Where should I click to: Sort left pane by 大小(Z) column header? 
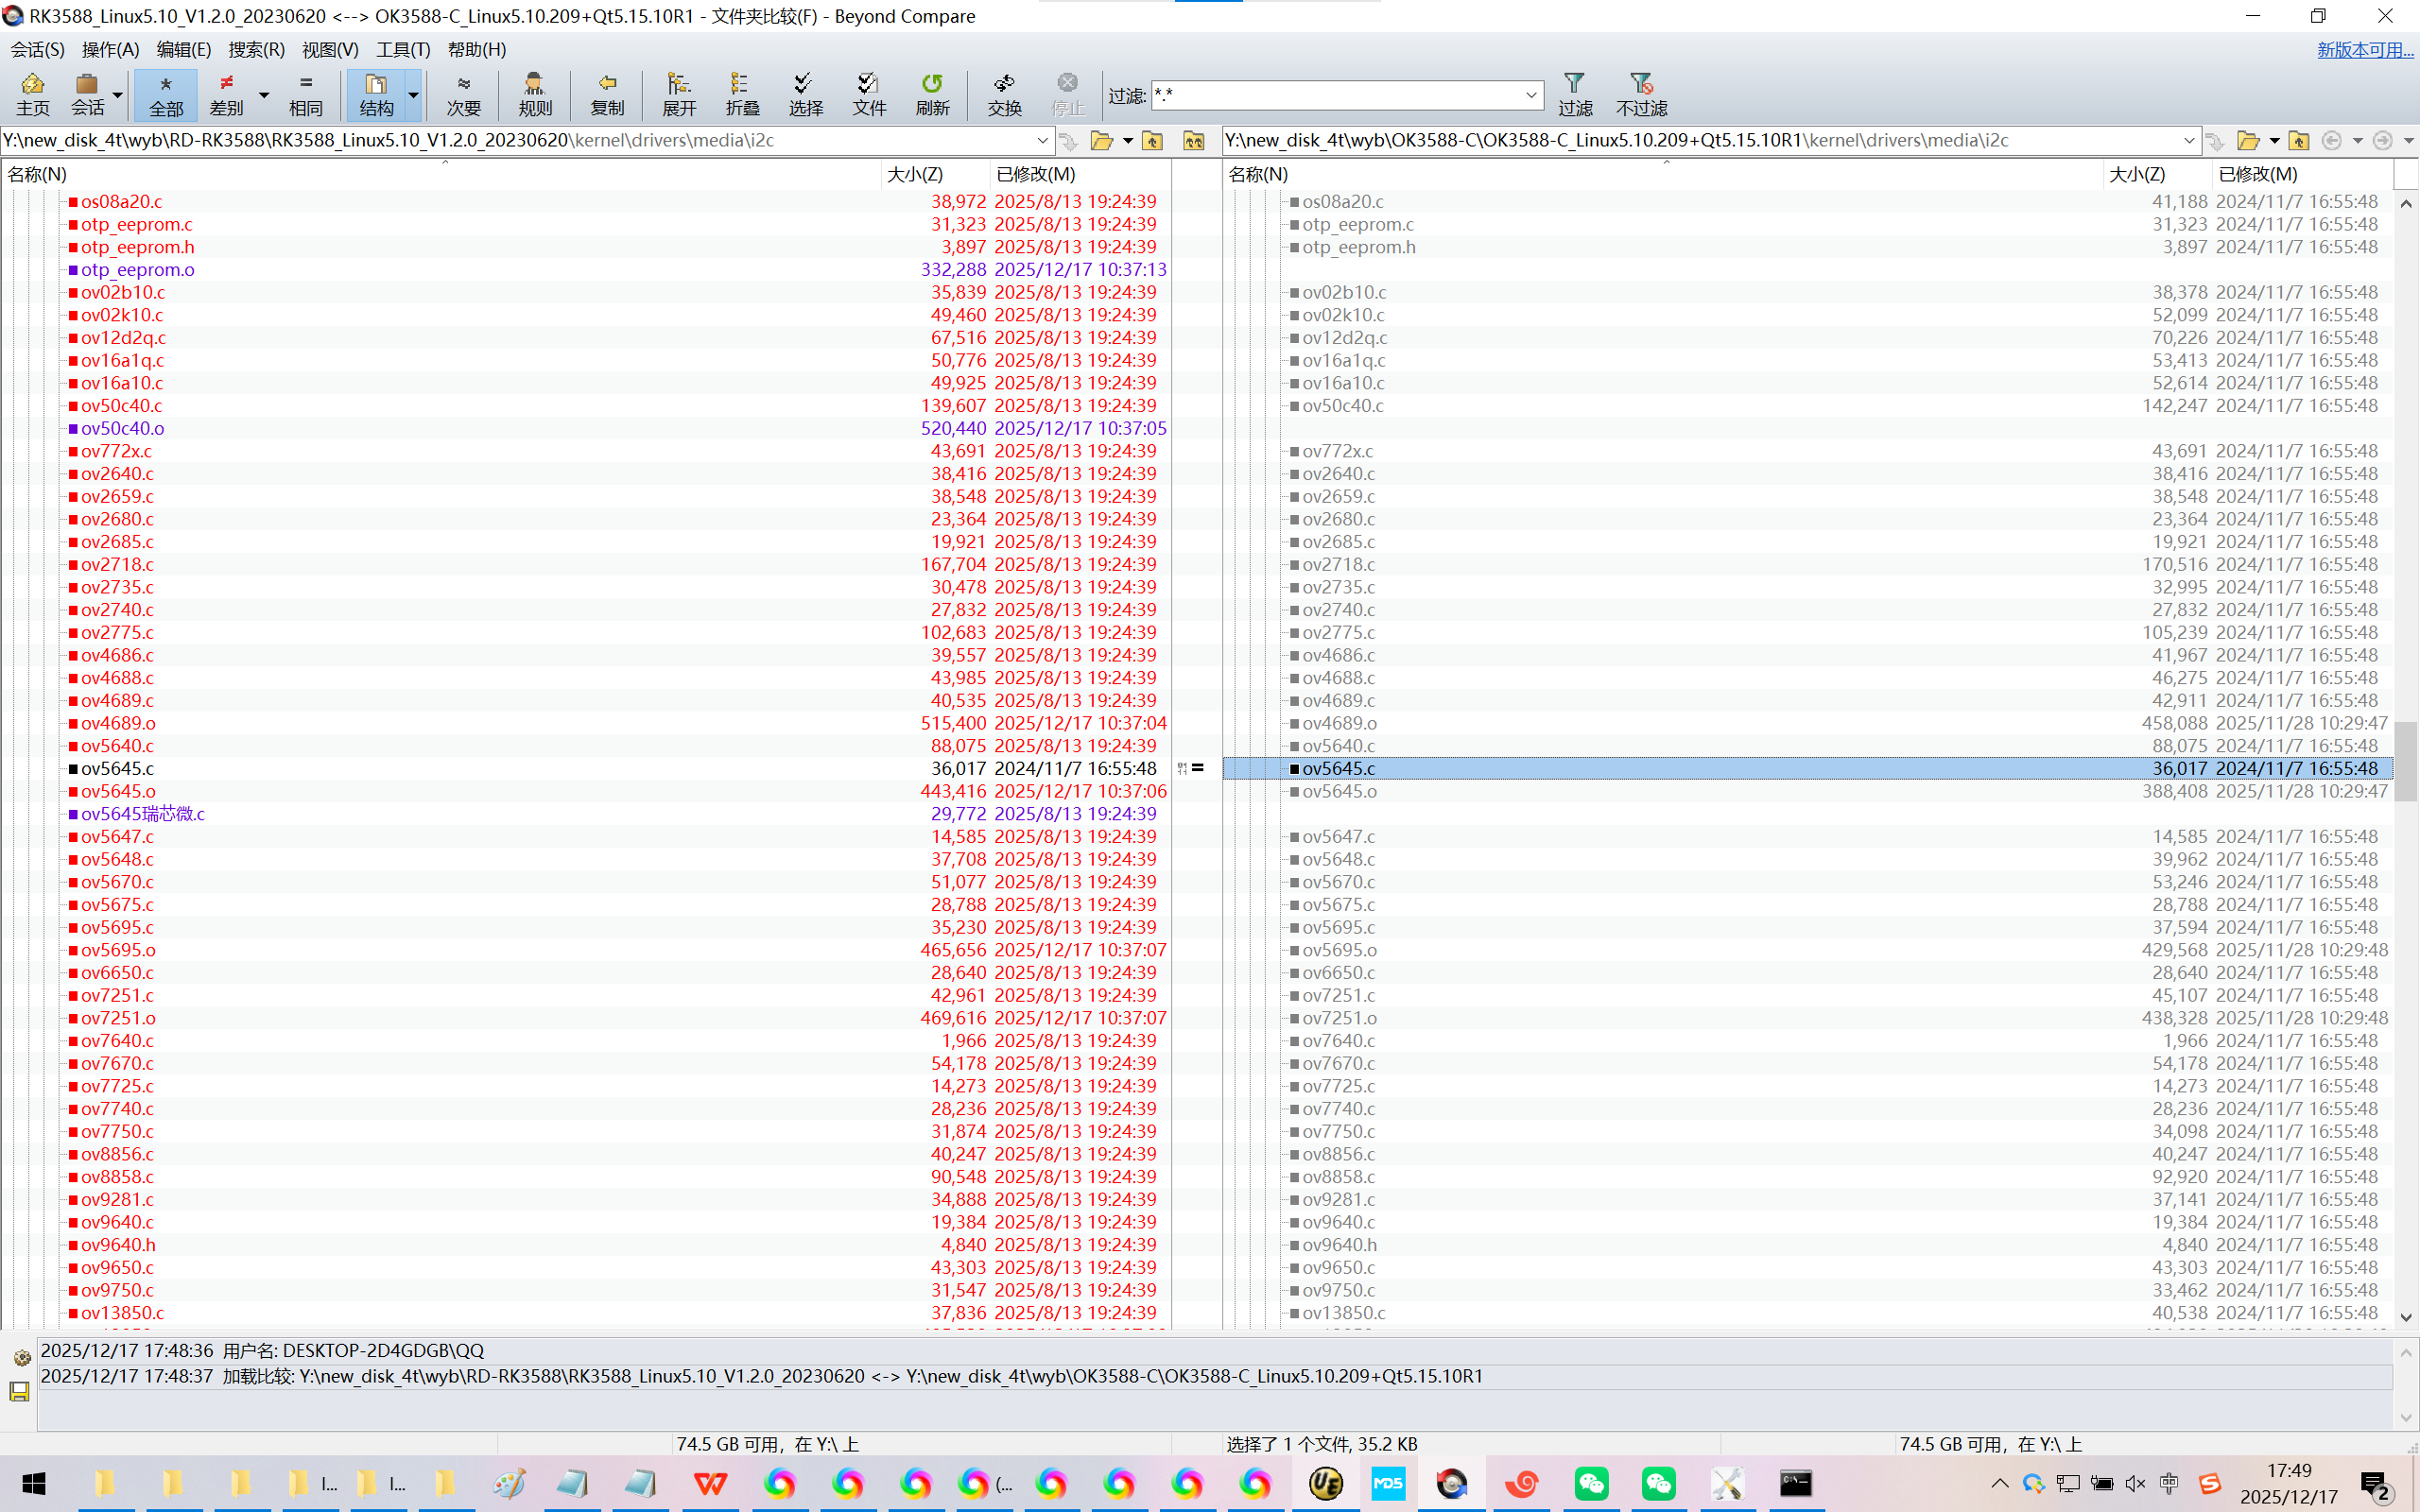pyautogui.click(x=914, y=174)
